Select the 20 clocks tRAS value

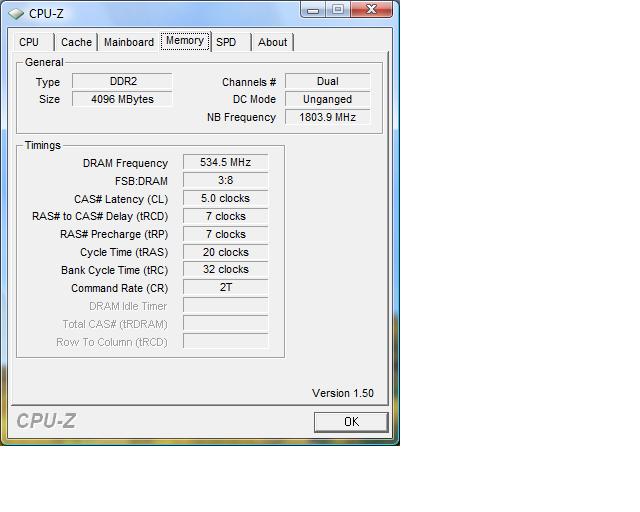point(226,252)
